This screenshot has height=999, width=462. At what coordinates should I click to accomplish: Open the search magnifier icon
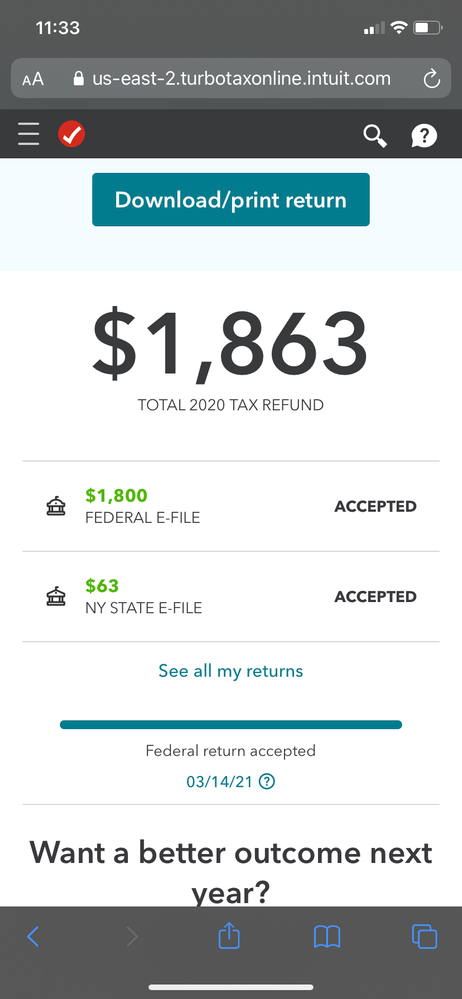pos(375,135)
